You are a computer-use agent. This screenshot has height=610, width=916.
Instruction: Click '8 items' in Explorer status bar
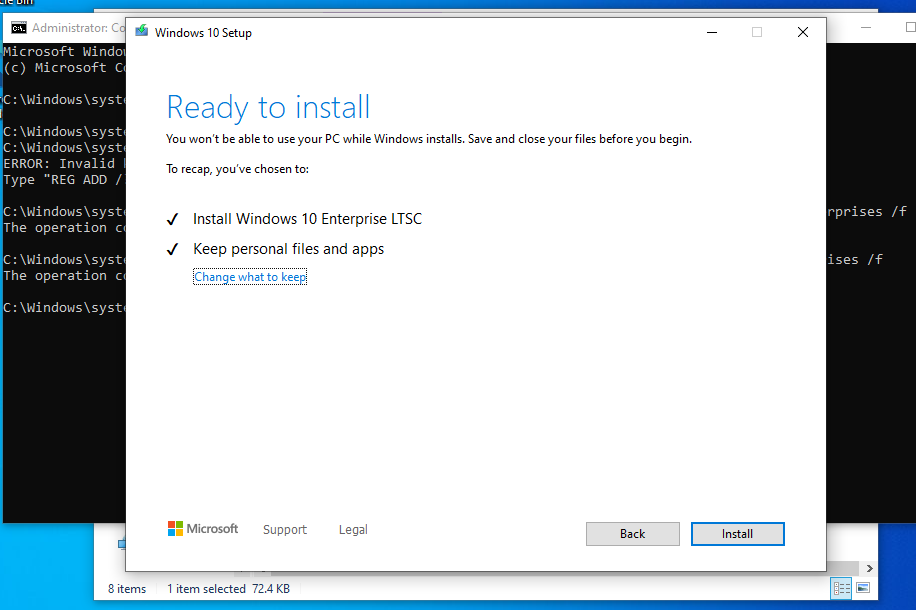(127, 589)
